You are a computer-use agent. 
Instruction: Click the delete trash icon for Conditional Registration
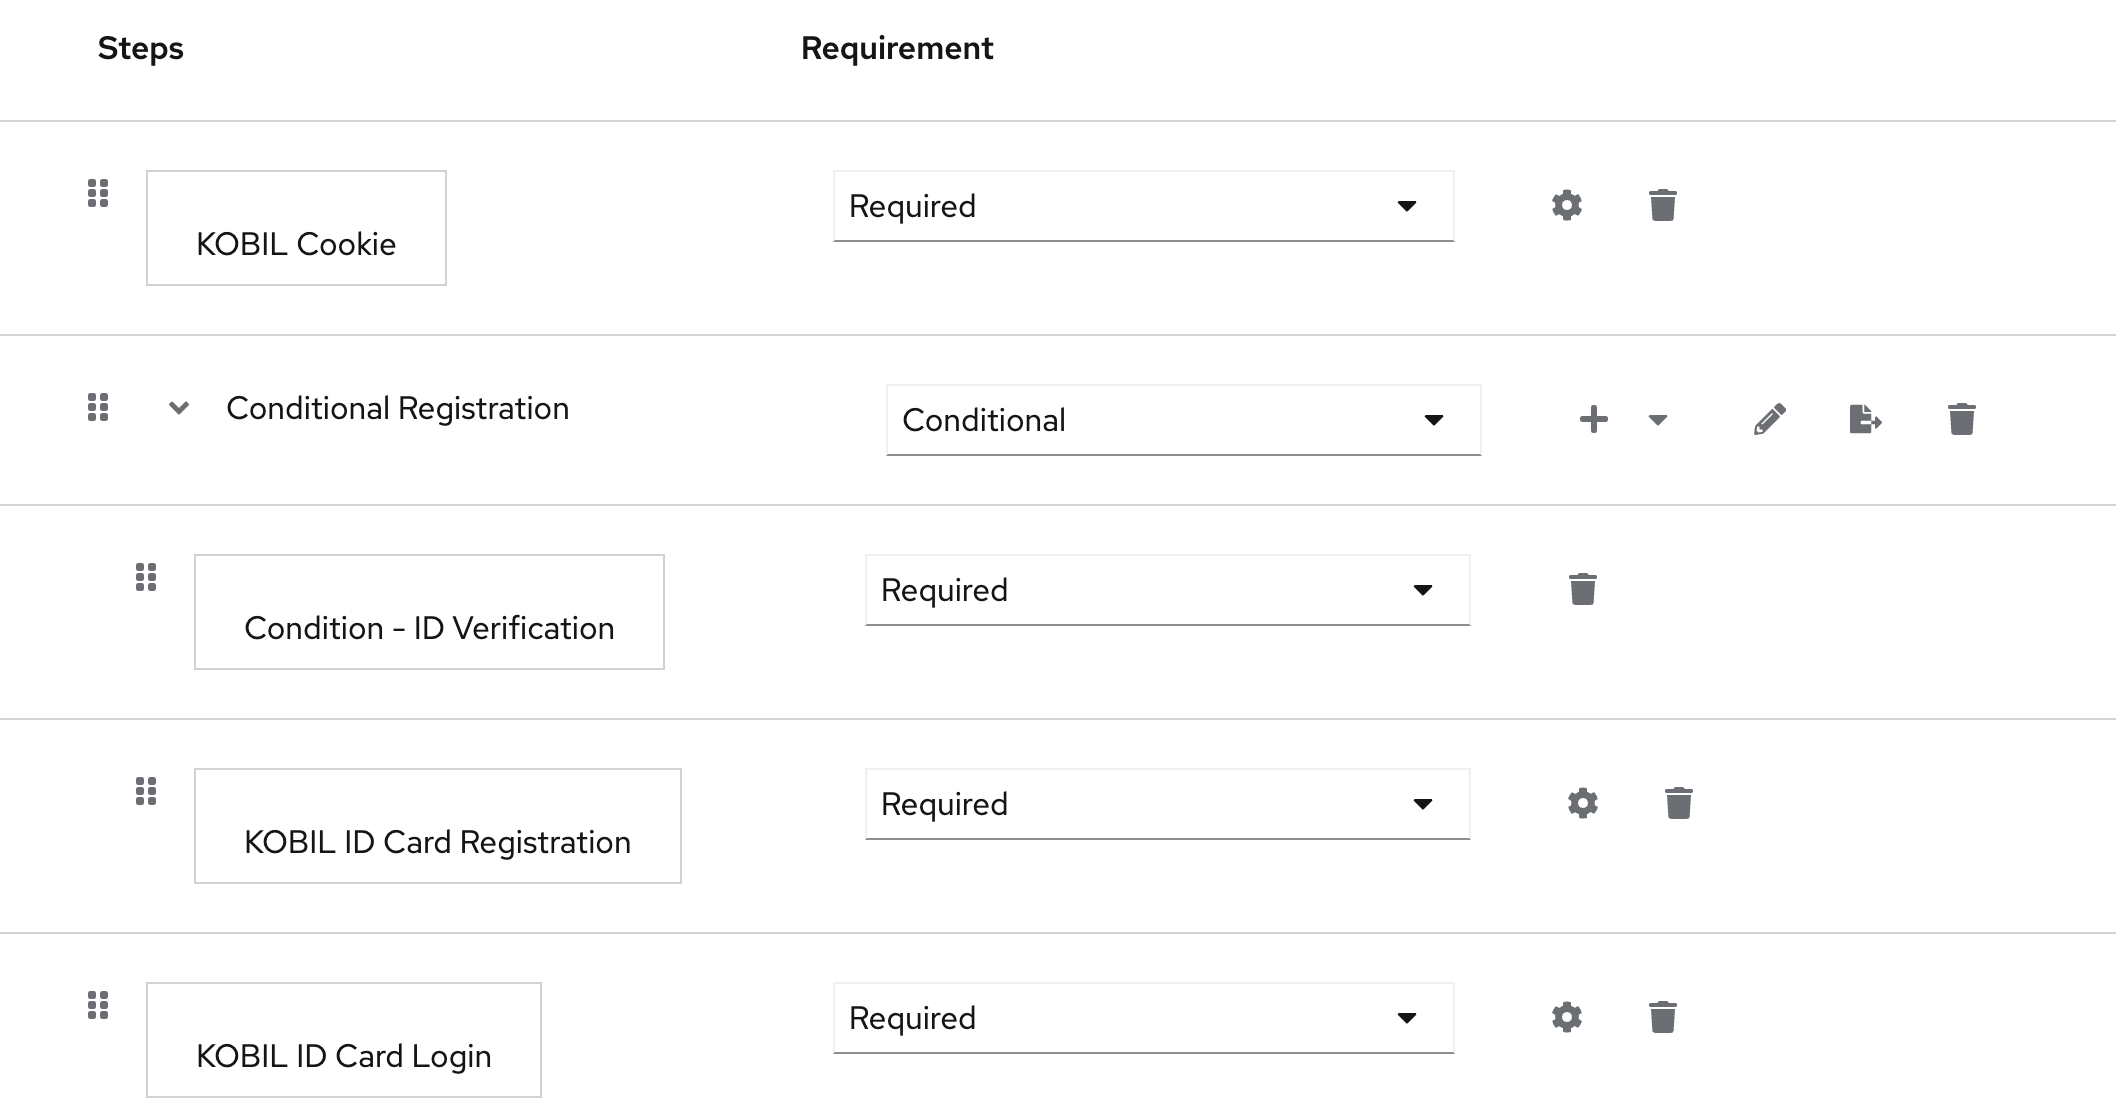(1961, 418)
